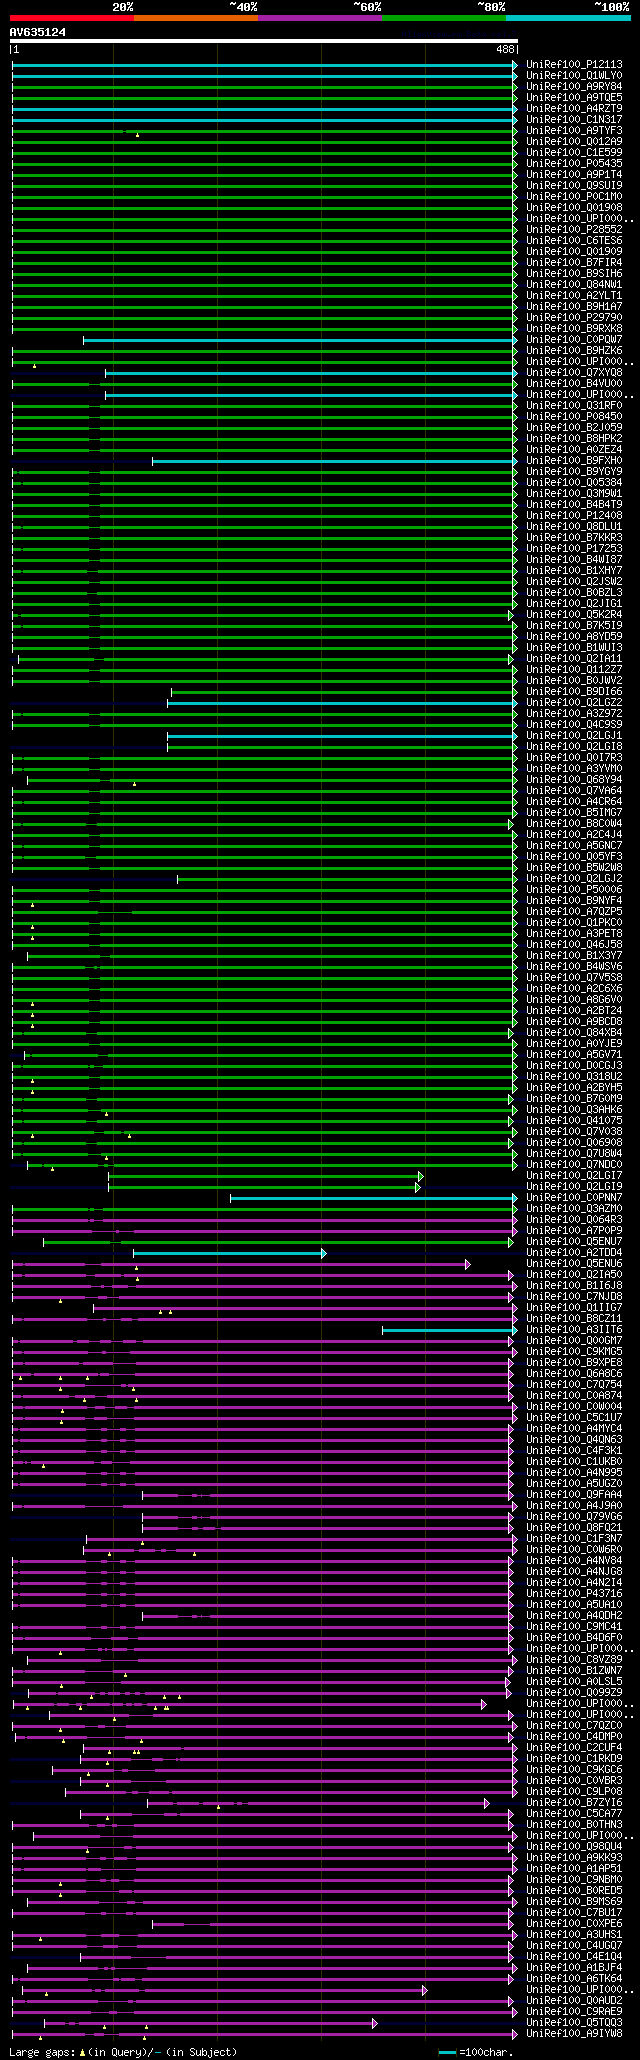640x2060 pixels.
Task: Select hit label UniRef100_Q68Y94
Action: click(574, 779)
